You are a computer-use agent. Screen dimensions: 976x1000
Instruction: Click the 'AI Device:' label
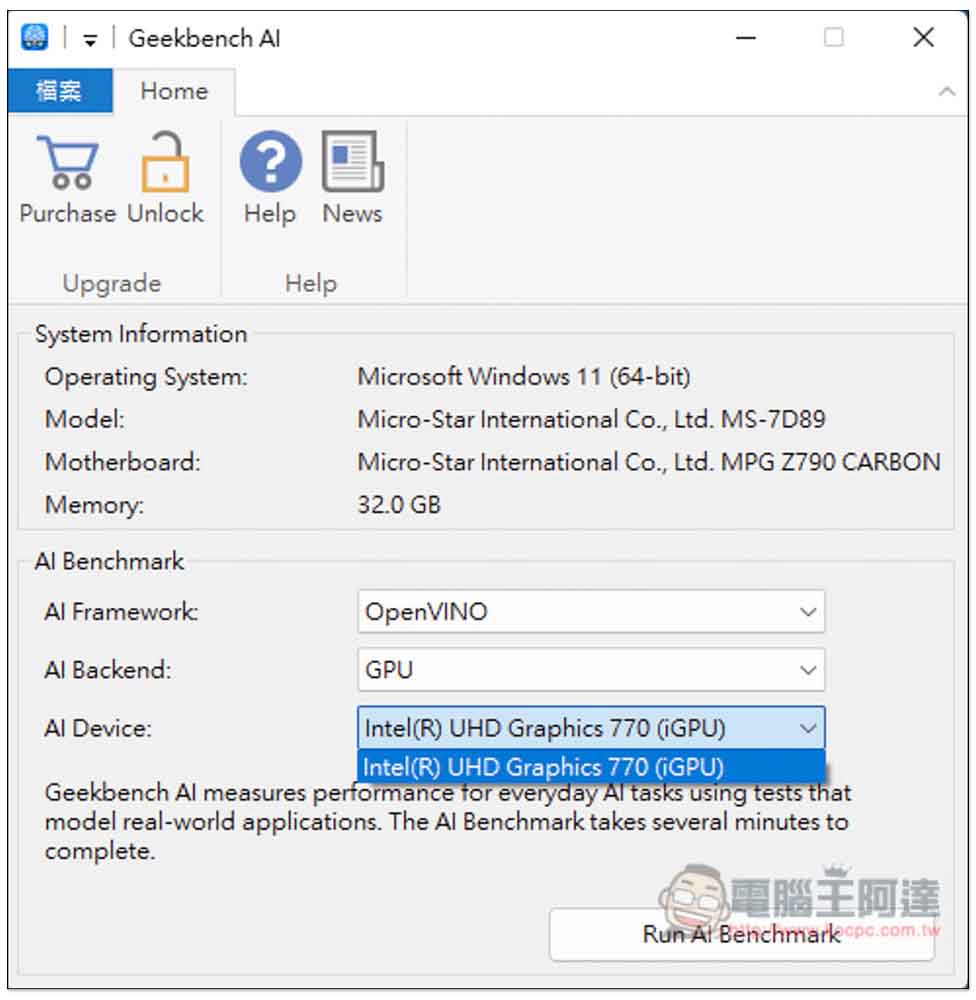point(98,728)
